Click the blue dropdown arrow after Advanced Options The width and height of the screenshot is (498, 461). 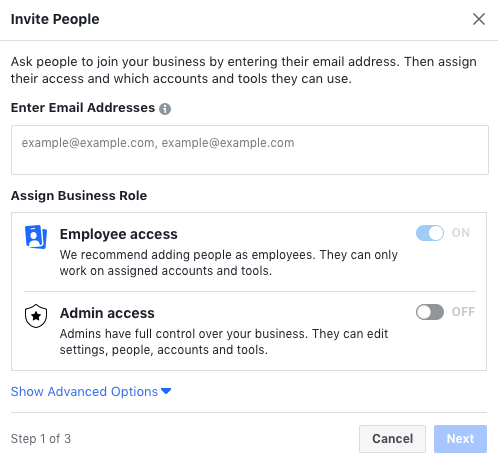pyautogui.click(x=166, y=391)
